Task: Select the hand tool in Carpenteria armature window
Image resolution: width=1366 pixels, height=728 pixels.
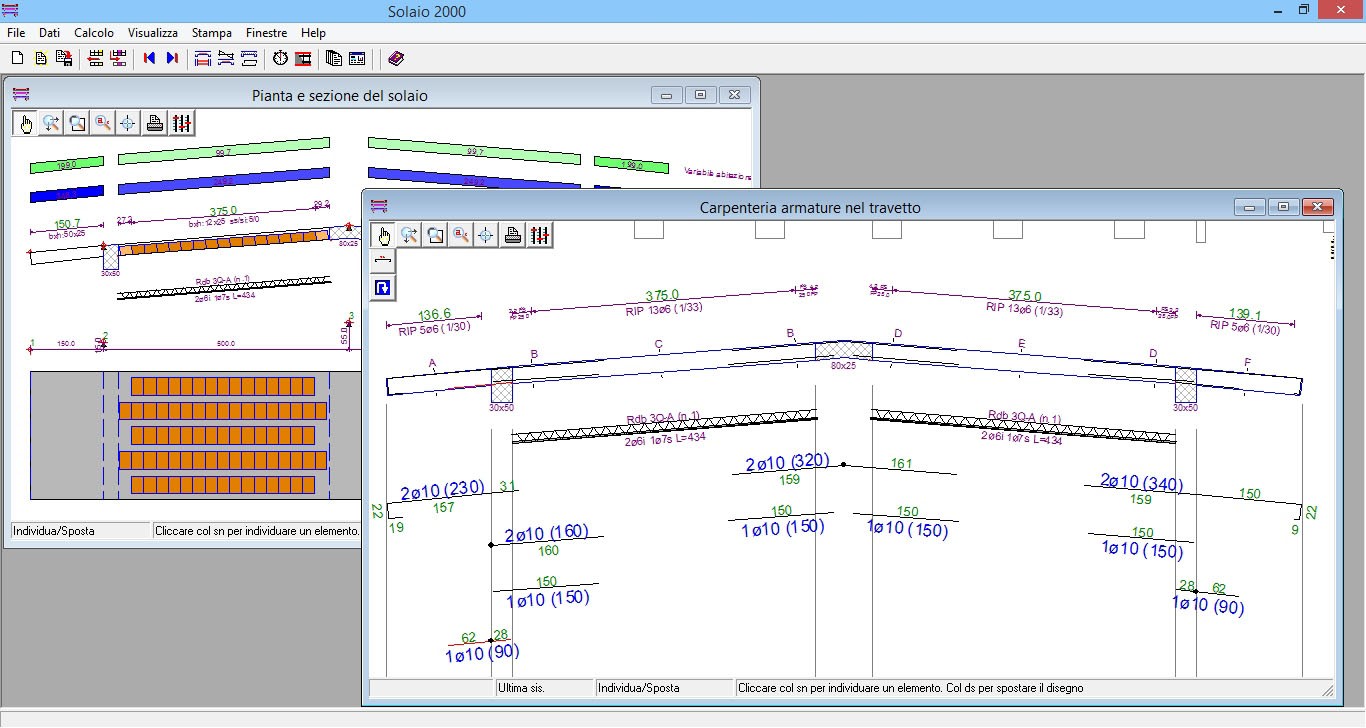Action: pyautogui.click(x=383, y=235)
